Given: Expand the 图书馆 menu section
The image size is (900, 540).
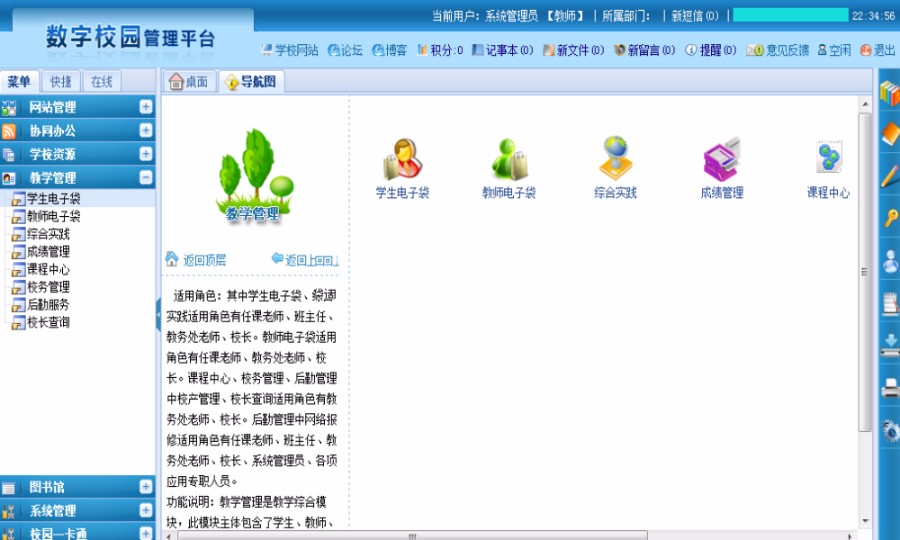Looking at the screenshot, I should click(x=146, y=487).
